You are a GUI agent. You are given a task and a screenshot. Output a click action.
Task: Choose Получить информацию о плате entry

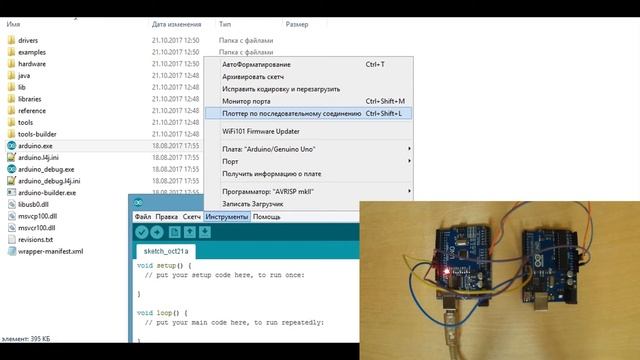309,173
